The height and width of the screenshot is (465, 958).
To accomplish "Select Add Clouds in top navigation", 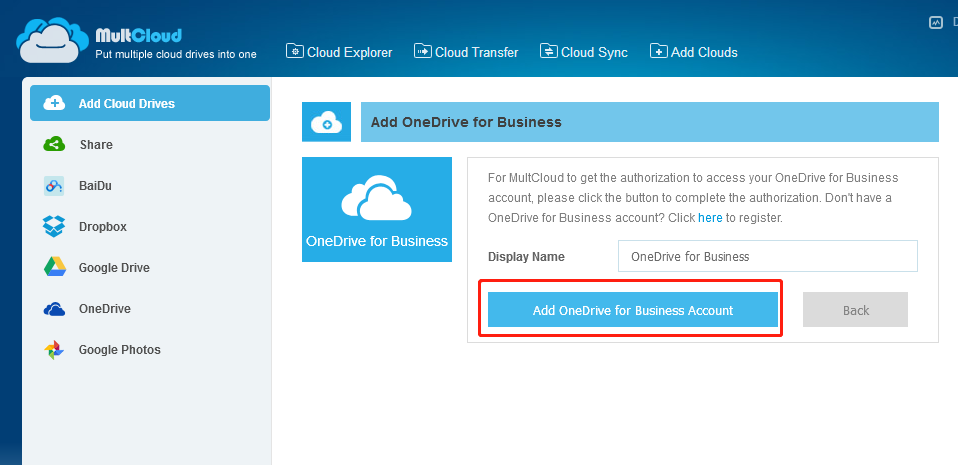I will coord(694,52).
